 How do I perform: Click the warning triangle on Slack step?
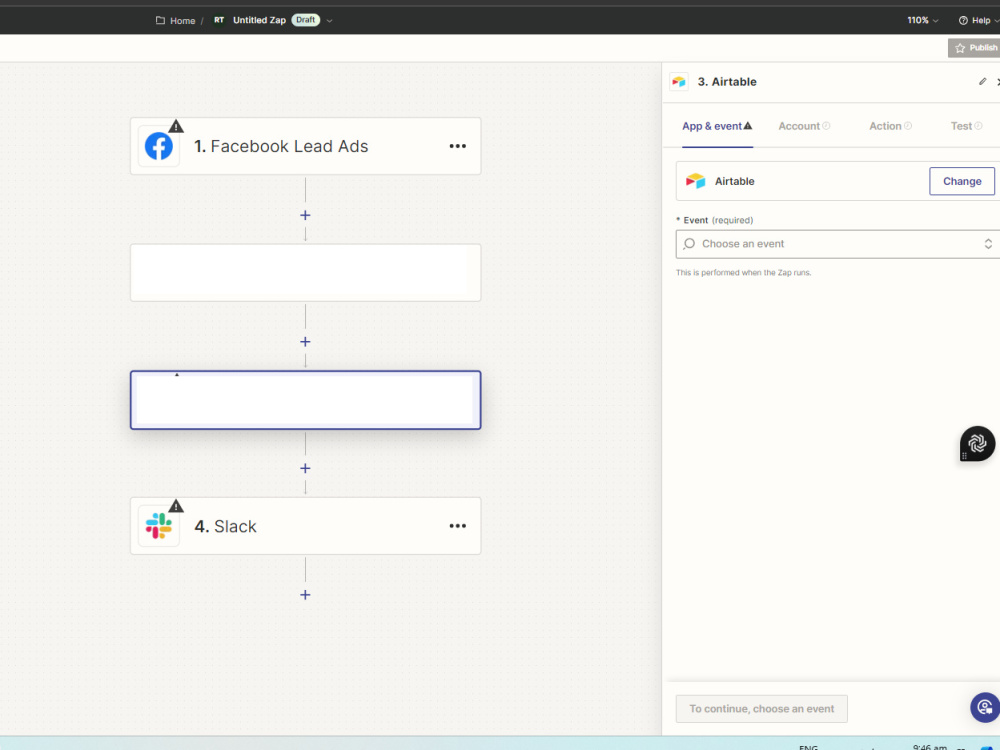pos(176,506)
